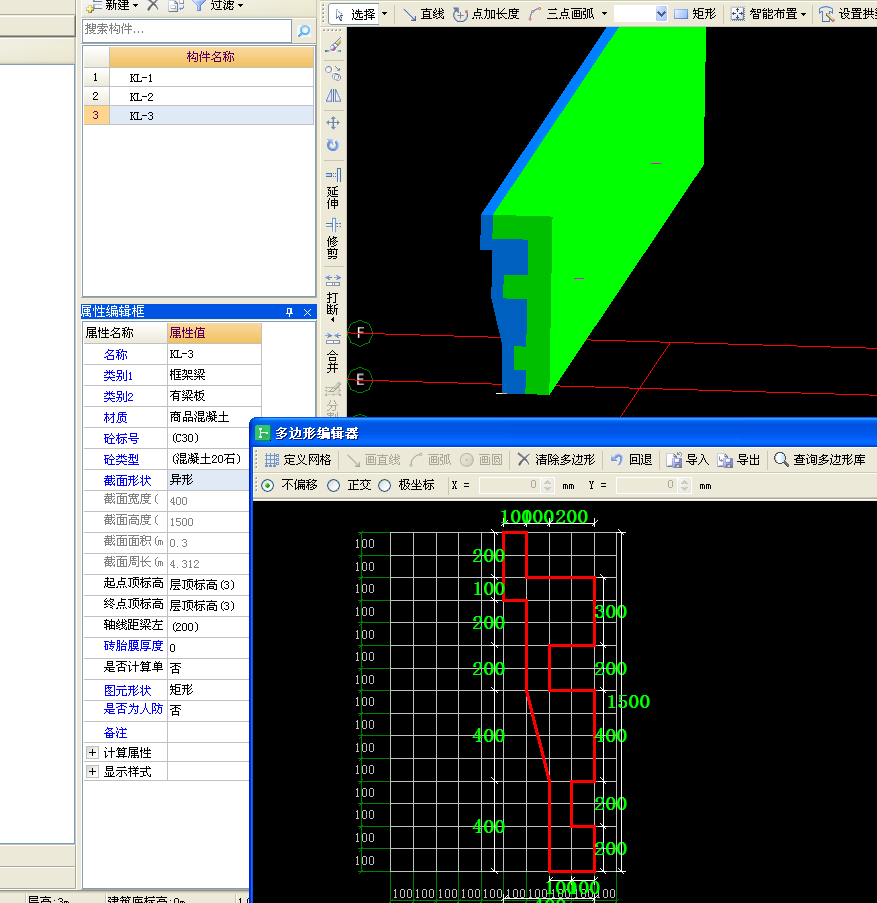Select the 极坐标 radio button
This screenshot has width=877, height=903.
point(385,485)
